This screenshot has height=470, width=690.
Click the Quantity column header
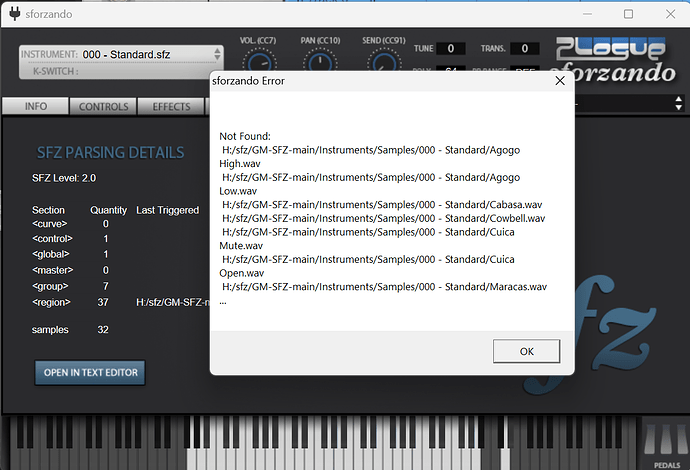coord(108,210)
